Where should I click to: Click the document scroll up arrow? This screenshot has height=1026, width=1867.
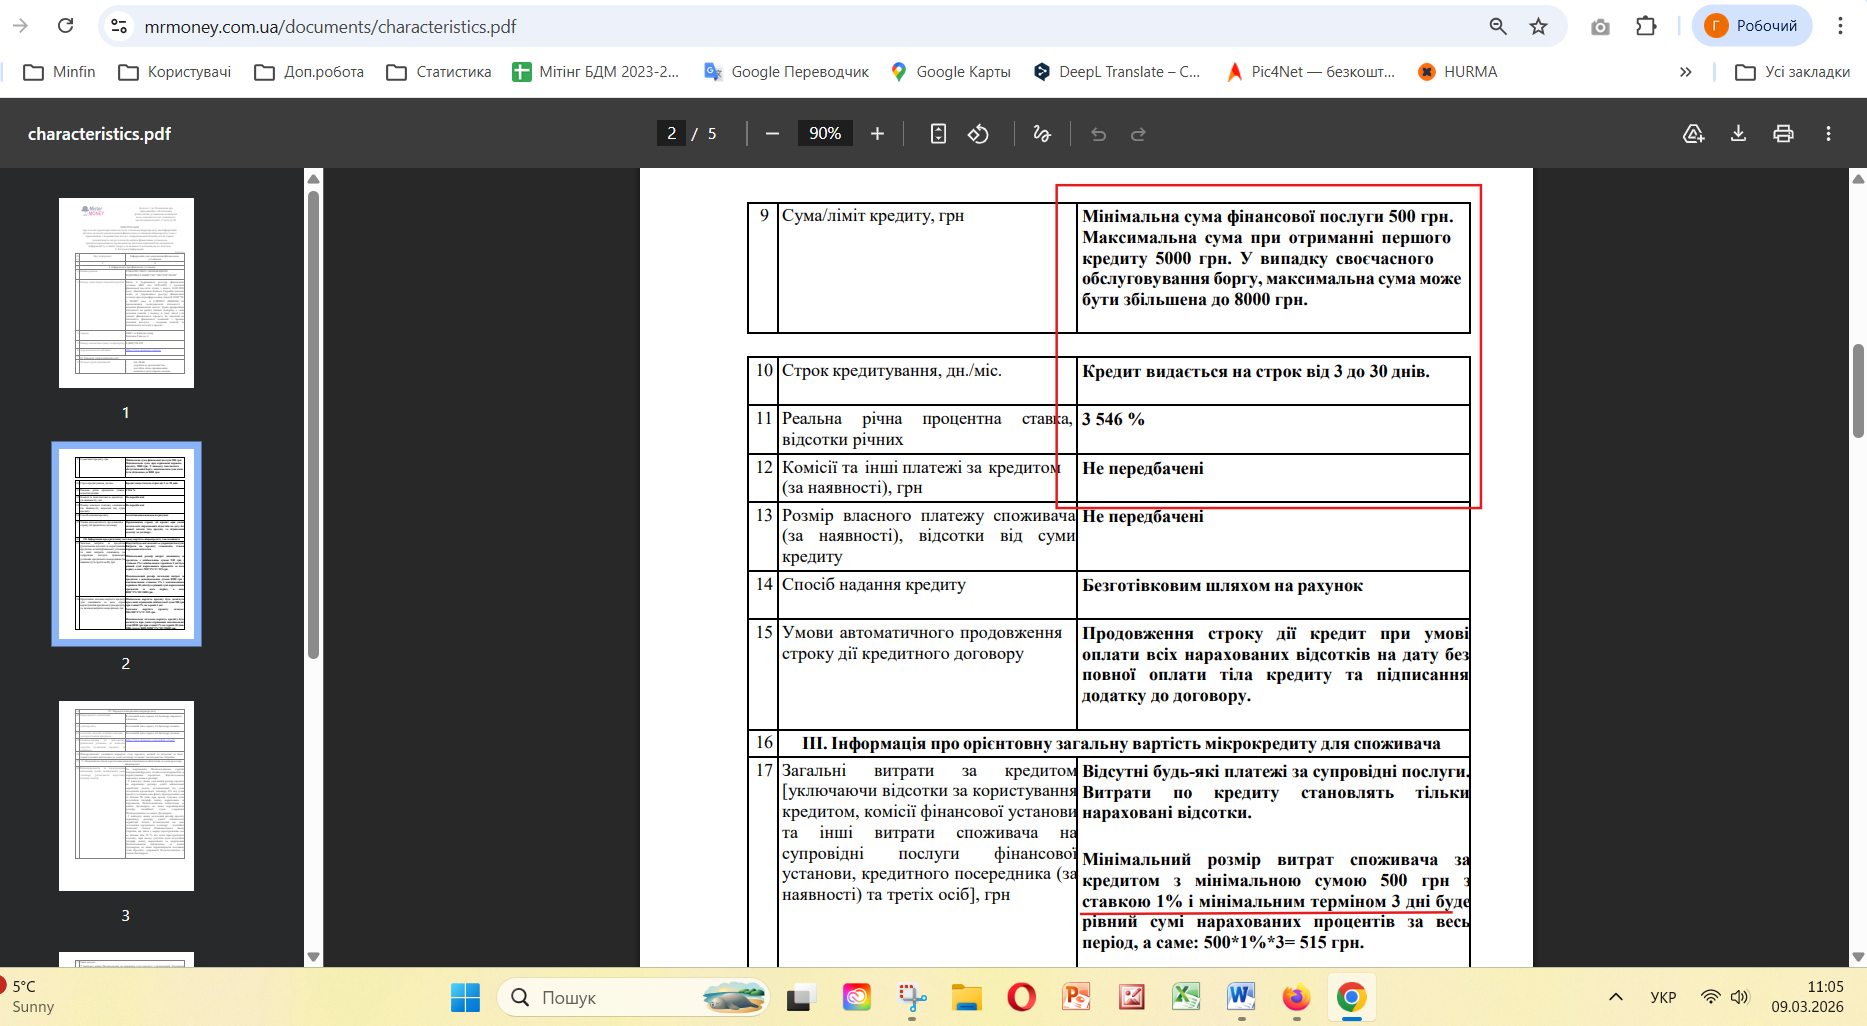1858,178
